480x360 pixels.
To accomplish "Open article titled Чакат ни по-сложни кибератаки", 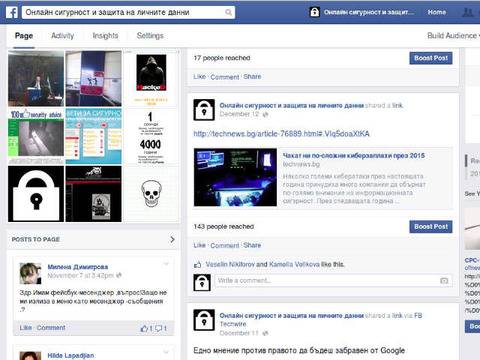I will pyautogui.click(x=354, y=156).
